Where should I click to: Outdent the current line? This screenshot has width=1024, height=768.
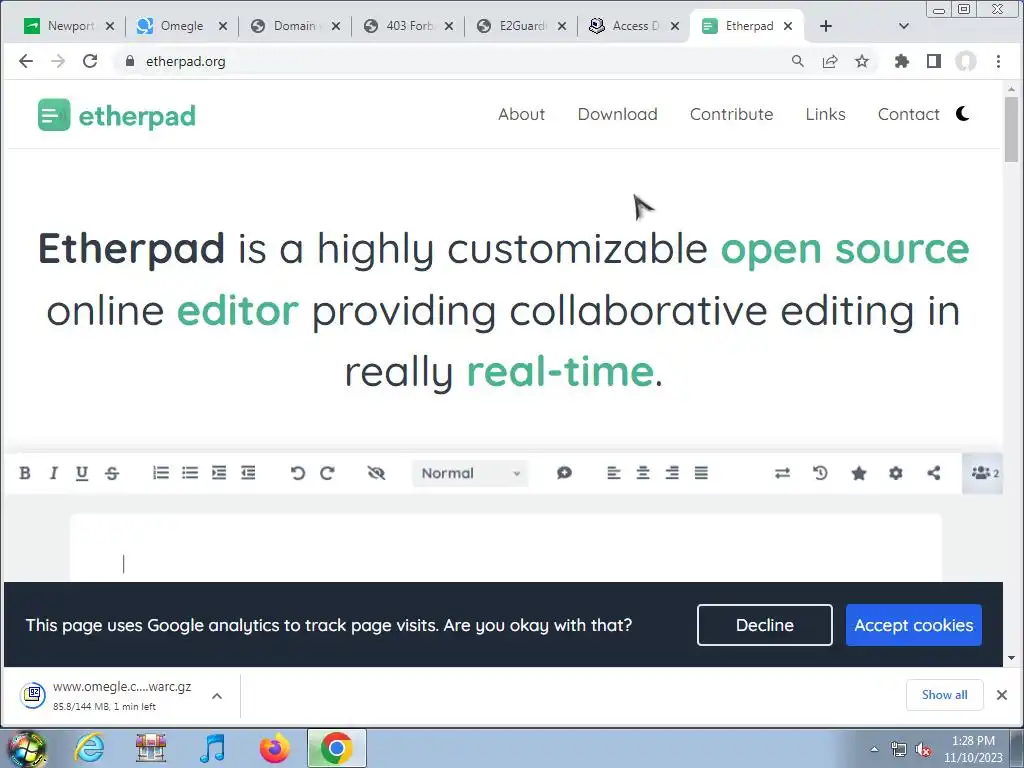[248, 473]
